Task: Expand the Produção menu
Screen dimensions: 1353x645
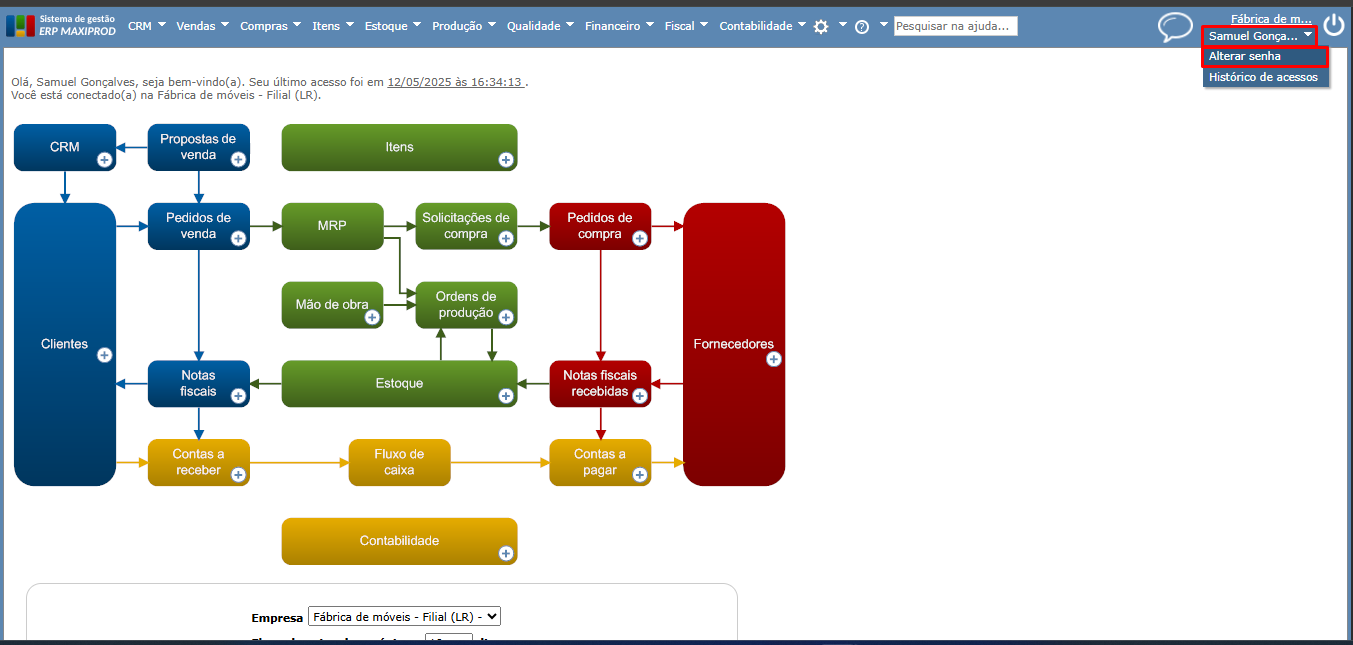Action: [x=465, y=26]
